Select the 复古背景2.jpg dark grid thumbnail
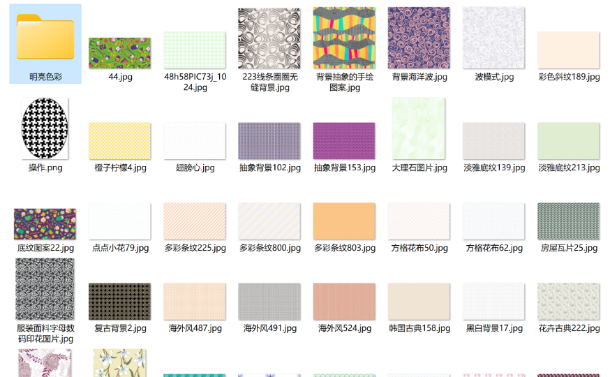Image resolution: width=610 pixels, height=377 pixels. [x=120, y=302]
